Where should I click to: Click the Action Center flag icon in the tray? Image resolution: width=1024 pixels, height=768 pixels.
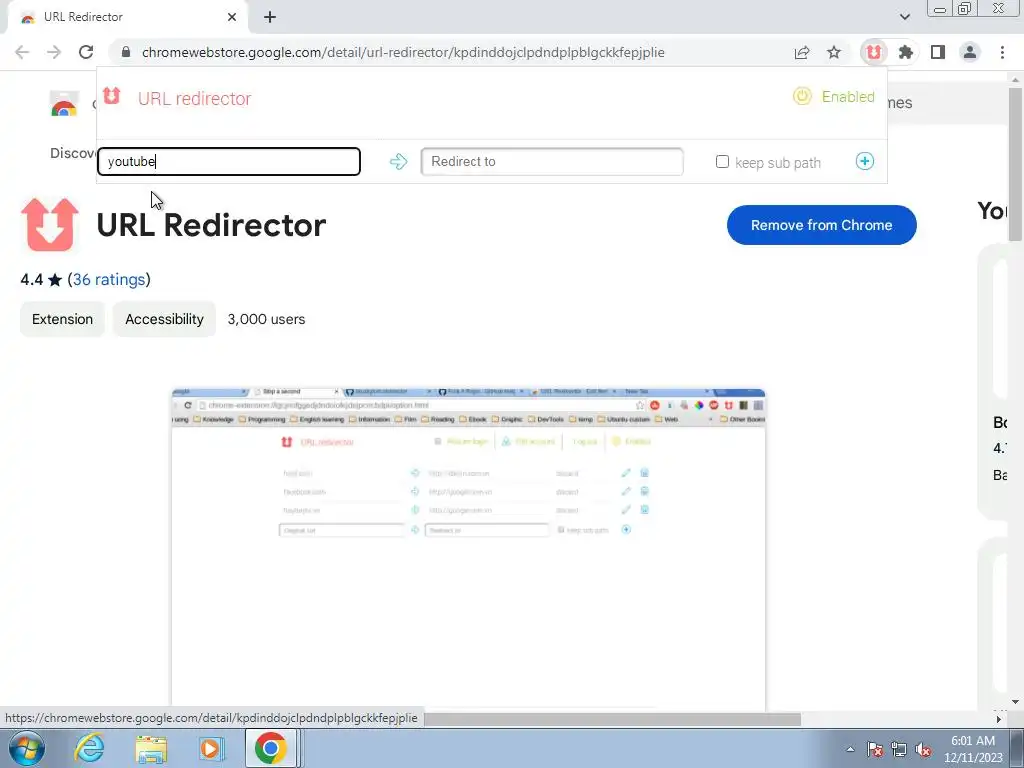tap(874, 749)
